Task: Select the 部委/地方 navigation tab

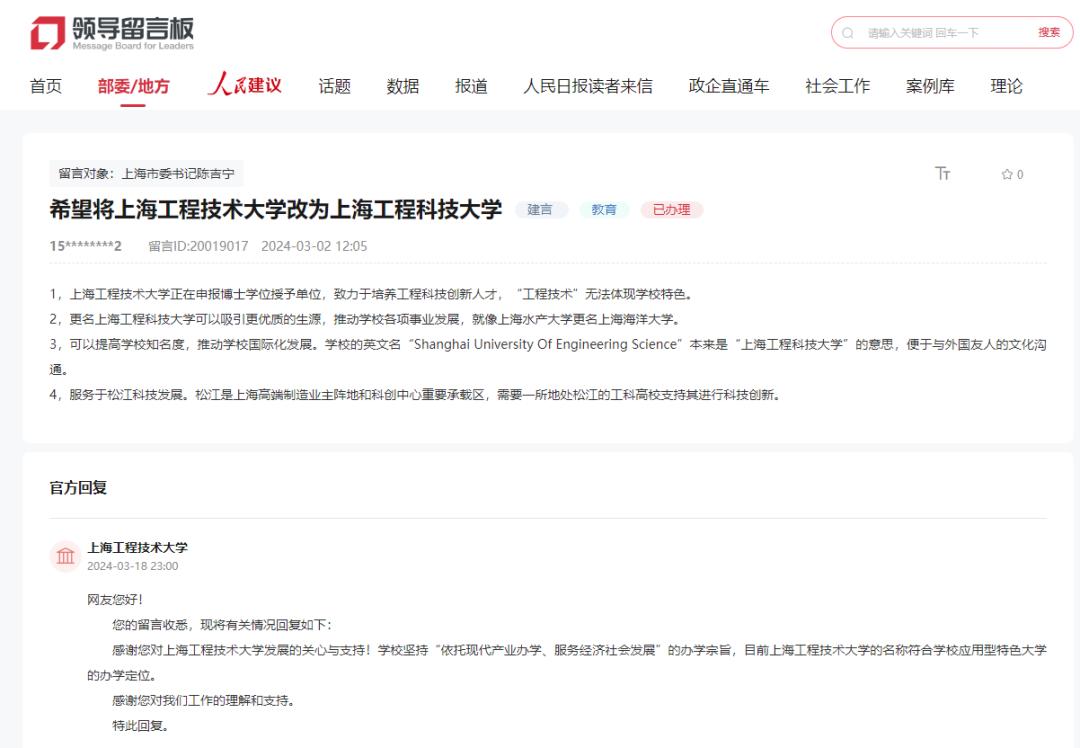Action: pos(133,86)
